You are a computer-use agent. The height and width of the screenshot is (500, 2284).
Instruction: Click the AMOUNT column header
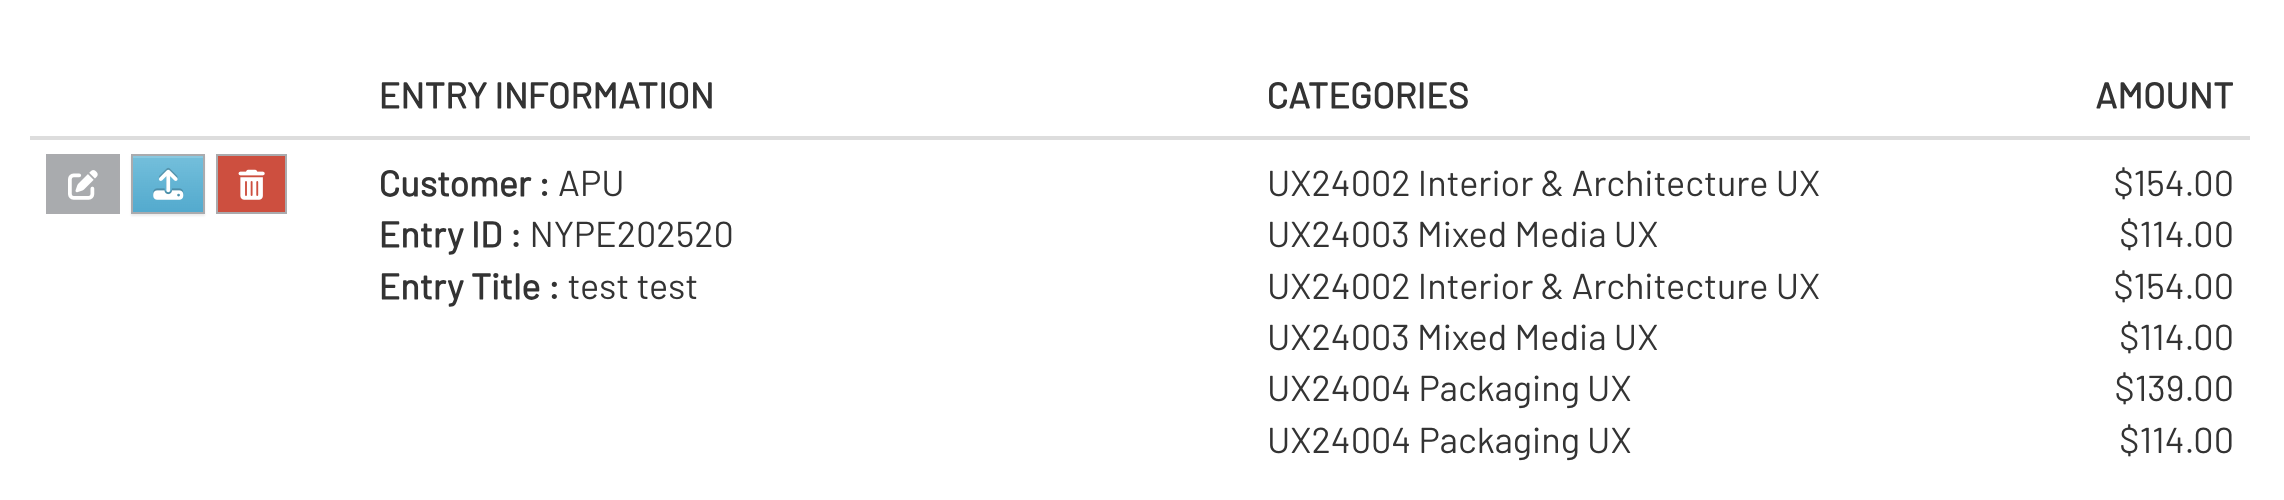[2164, 96]
